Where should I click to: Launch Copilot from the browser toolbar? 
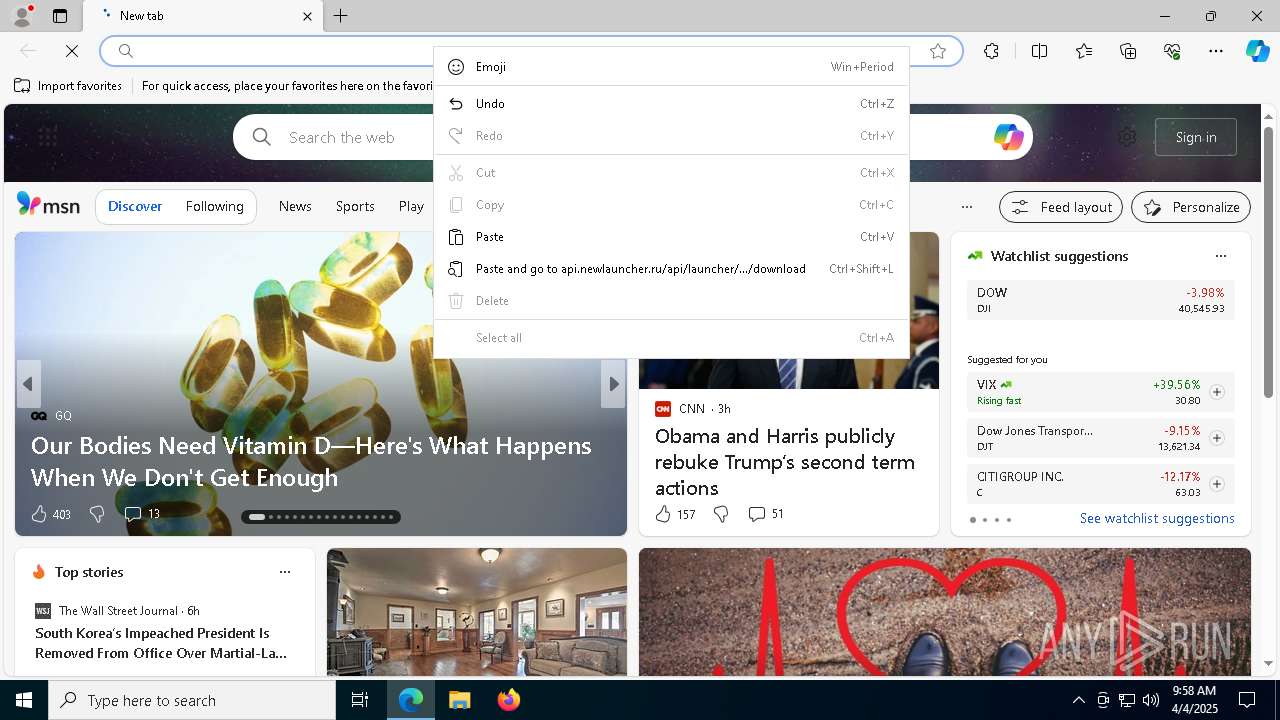[1257, 51]
